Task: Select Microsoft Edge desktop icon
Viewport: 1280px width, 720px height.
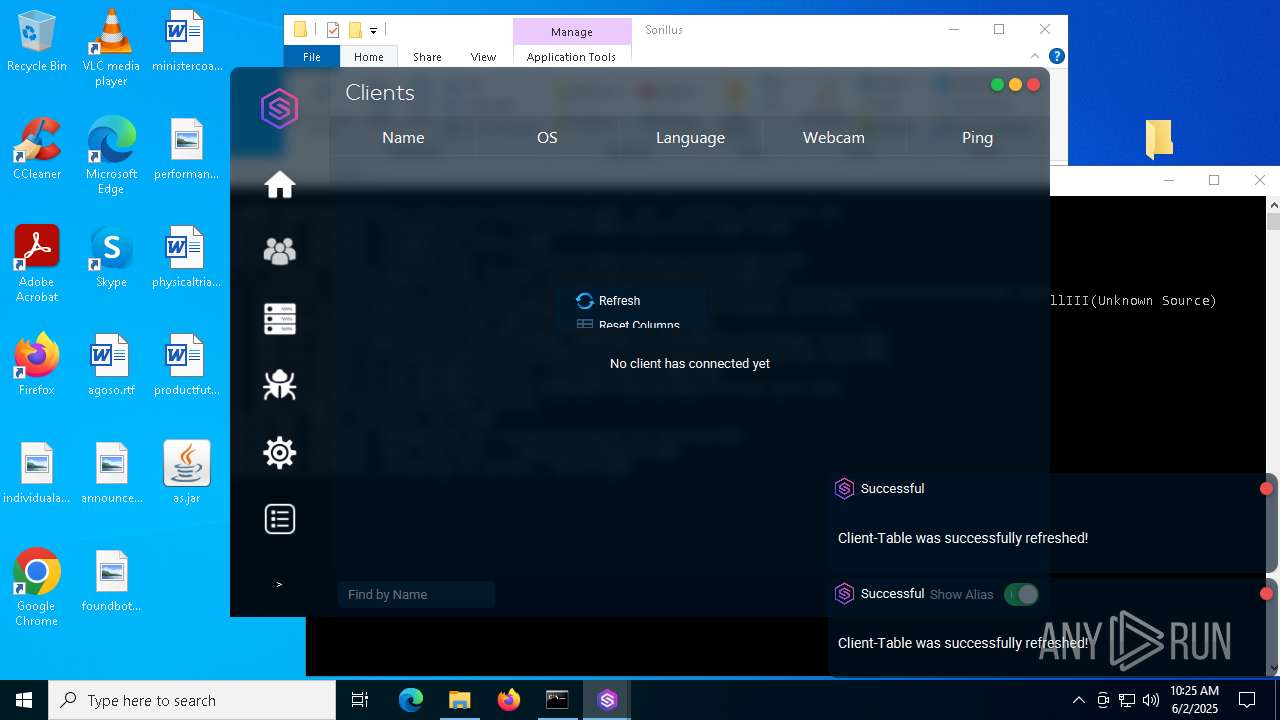Action: click(111, 156)
